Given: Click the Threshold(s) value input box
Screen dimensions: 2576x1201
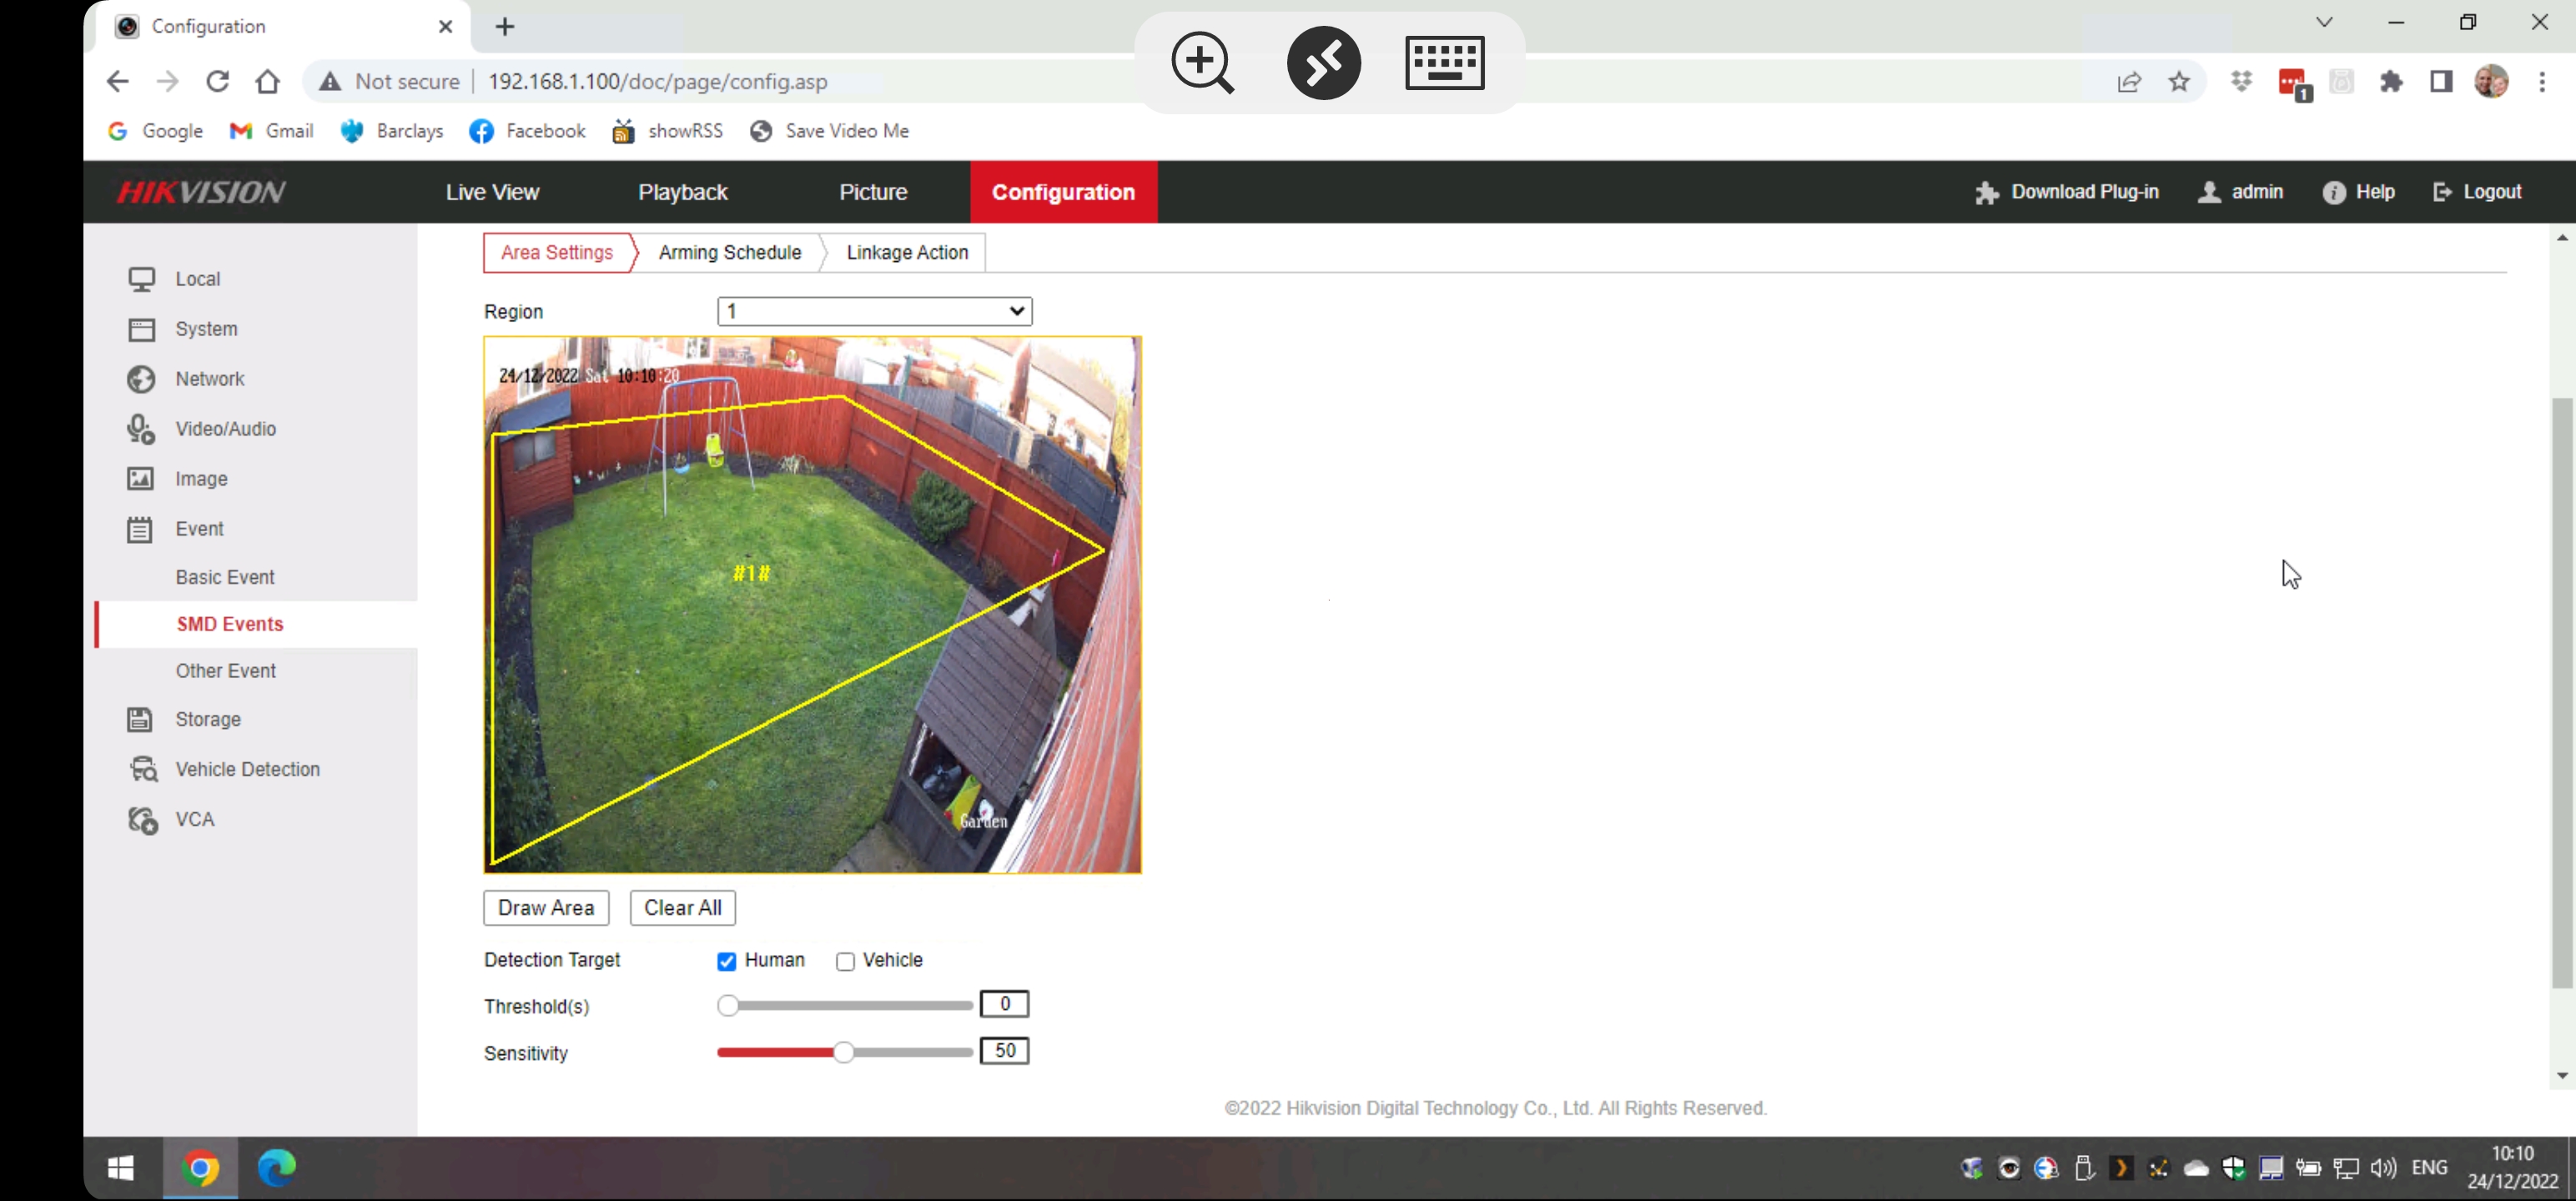Looking at the screenshot, I should coord(1004,1004).
